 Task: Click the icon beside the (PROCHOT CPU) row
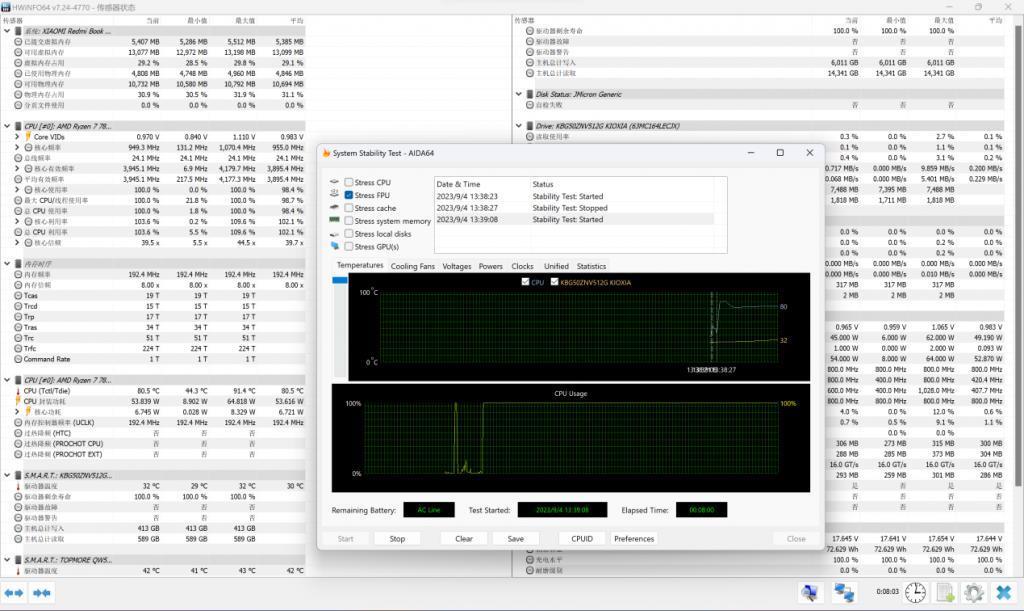tap(18, 443)
